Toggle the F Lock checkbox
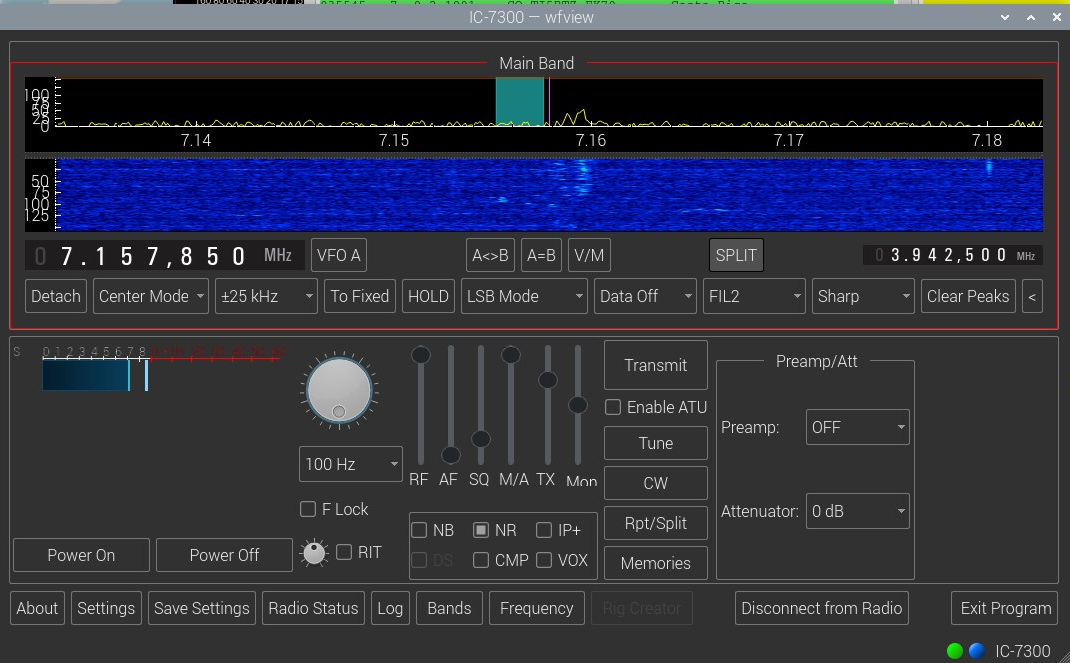 point(308,509)
